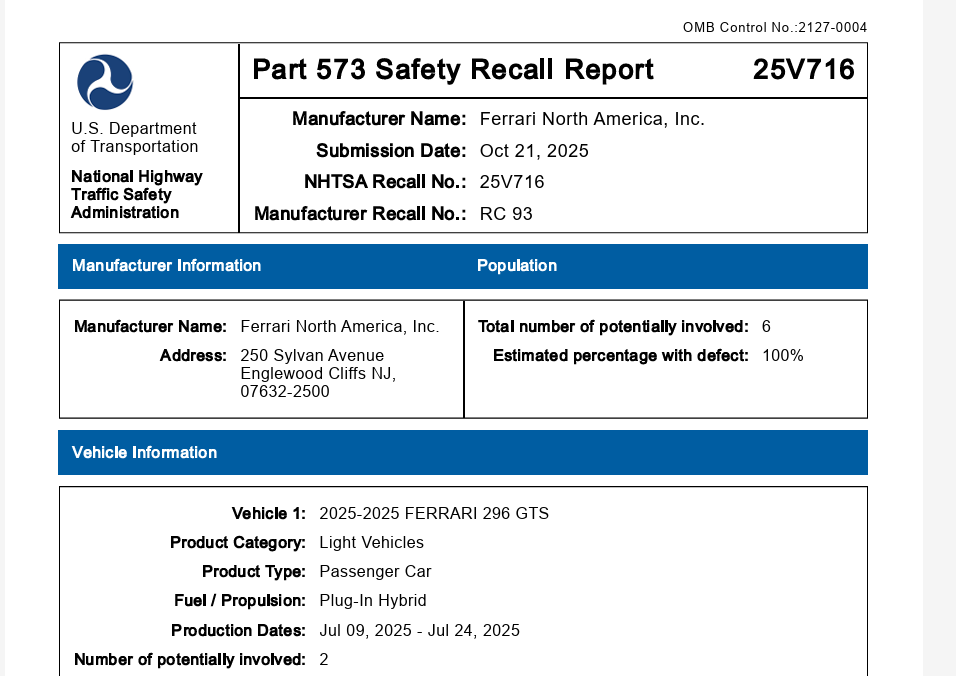This screenshot has height=676, width=956.
Task: Click the Light Vehicles product category value
Action: point(371,543)
